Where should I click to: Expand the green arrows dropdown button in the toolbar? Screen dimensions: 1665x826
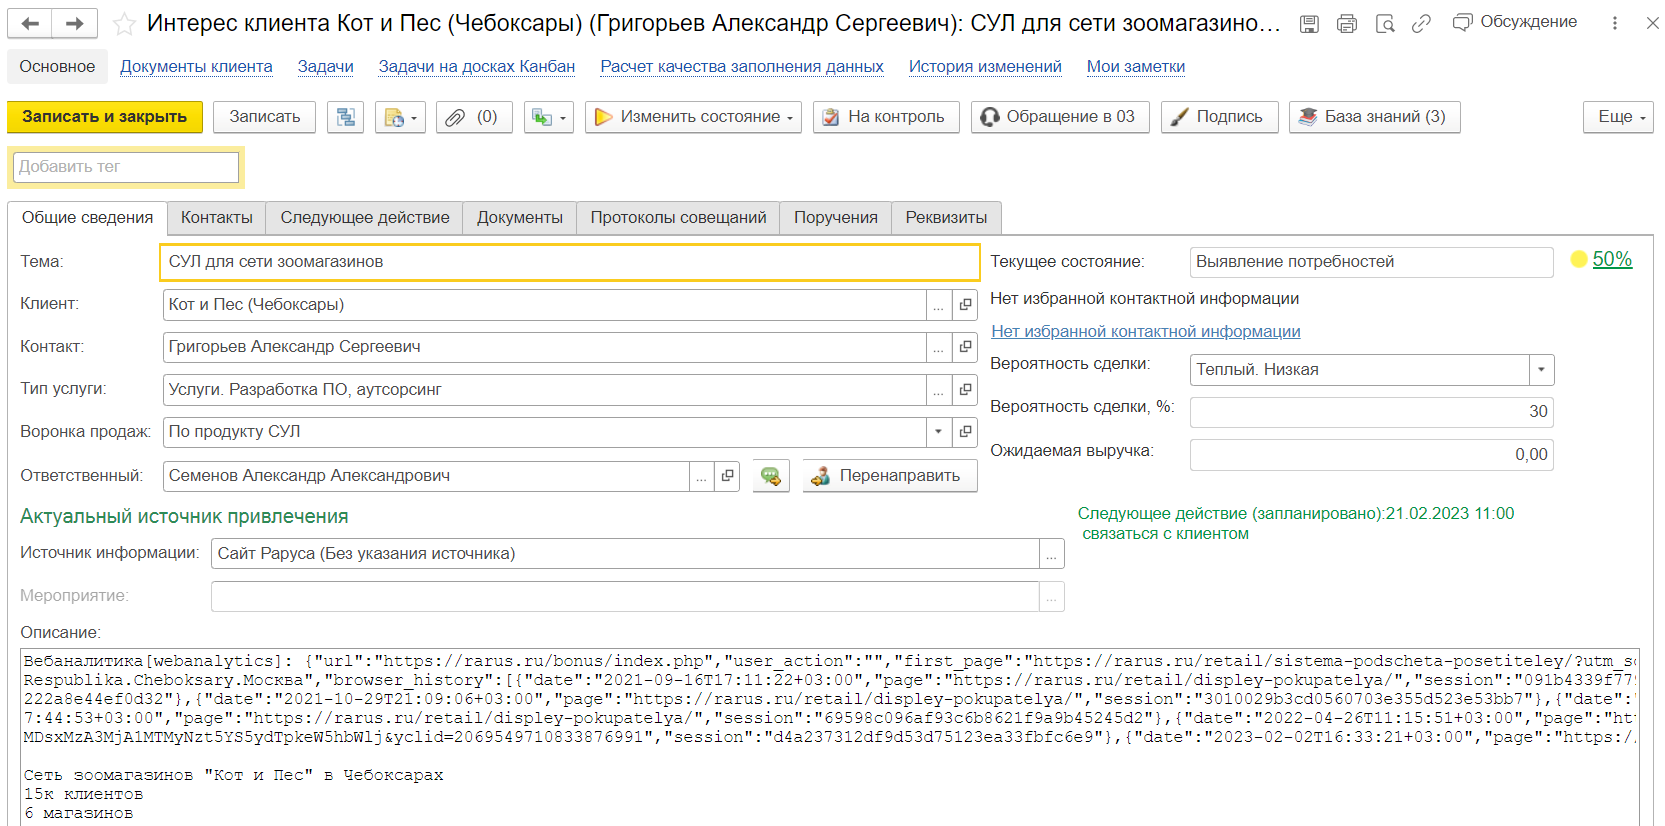click(x=548, y=117)
